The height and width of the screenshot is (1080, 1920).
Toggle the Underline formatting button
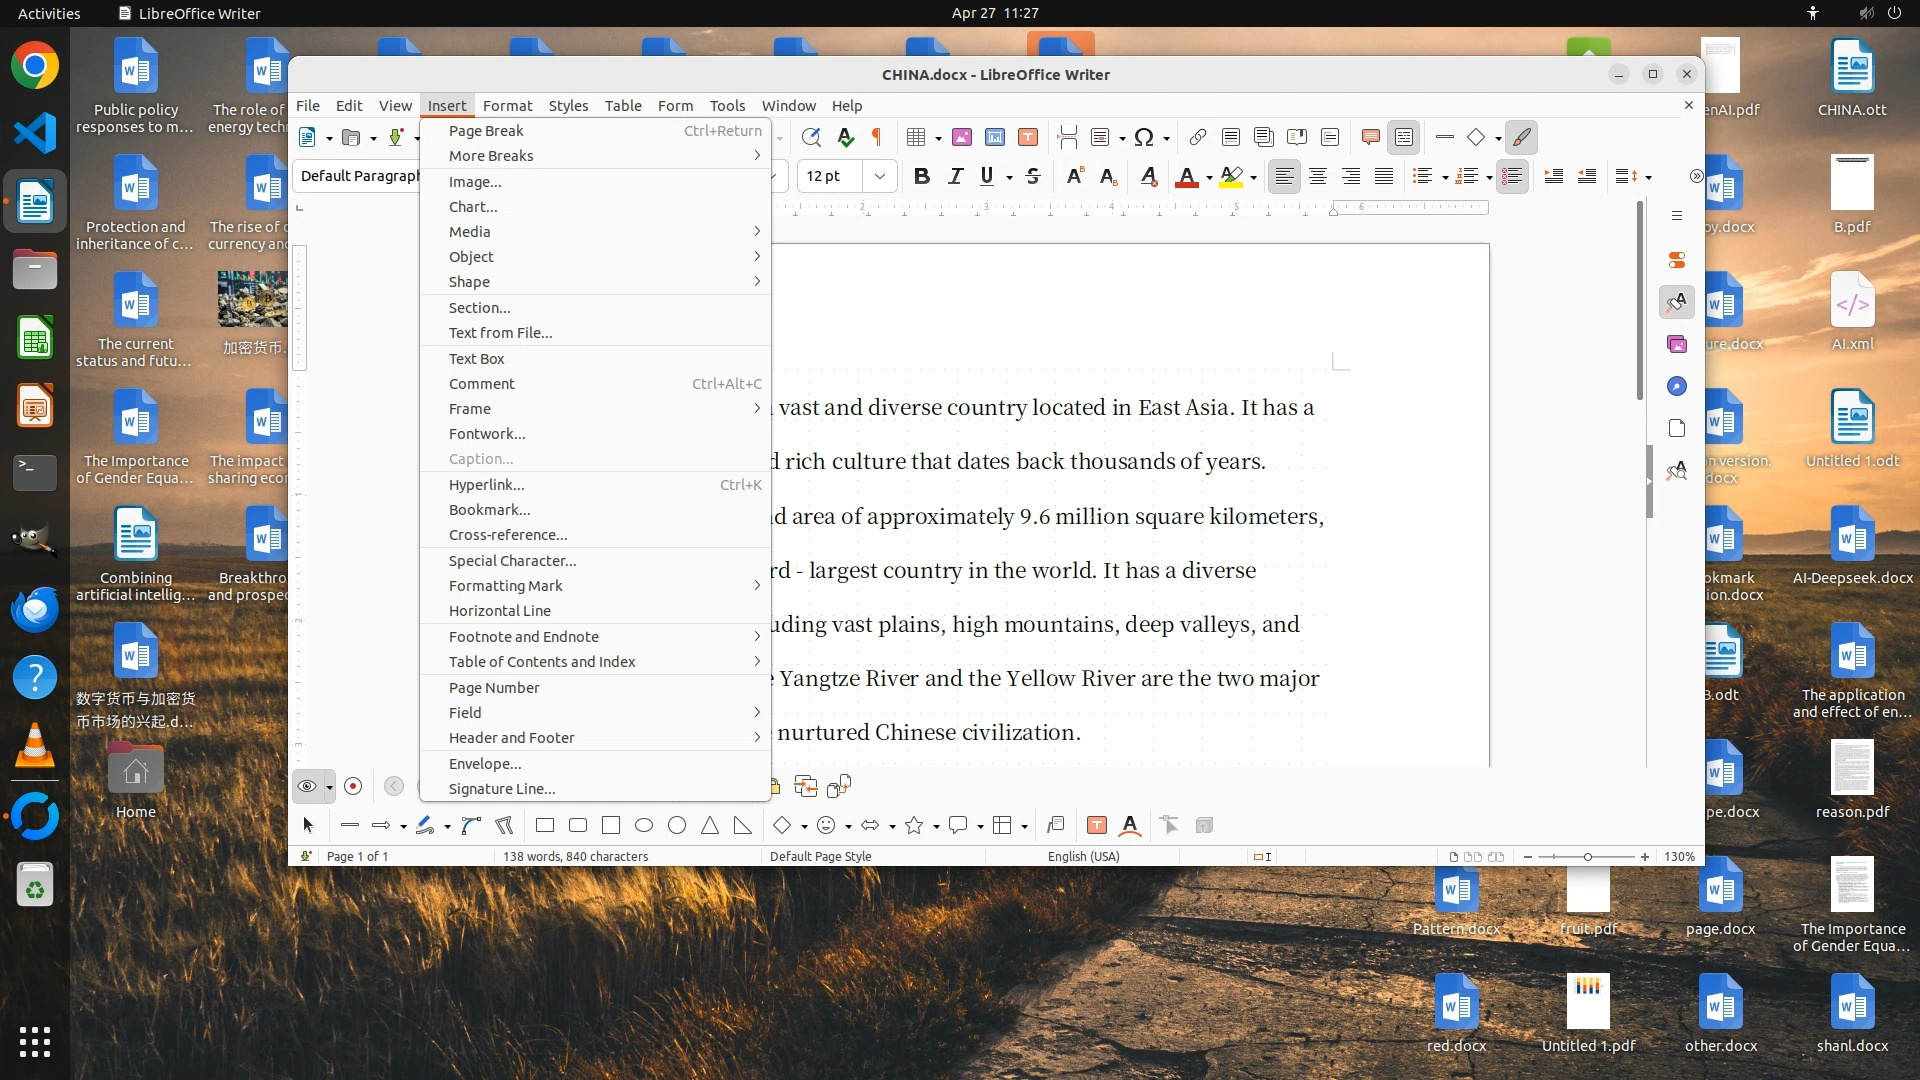coord(987,177)
